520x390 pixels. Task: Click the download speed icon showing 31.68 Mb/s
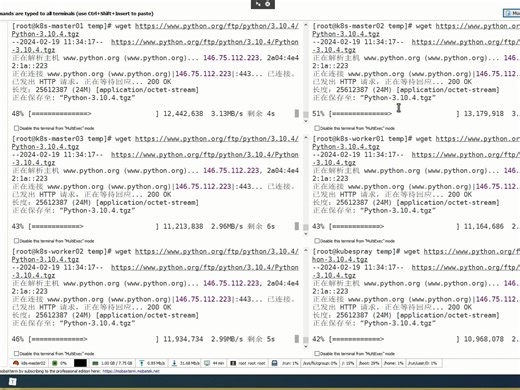(x=174, y=363)
